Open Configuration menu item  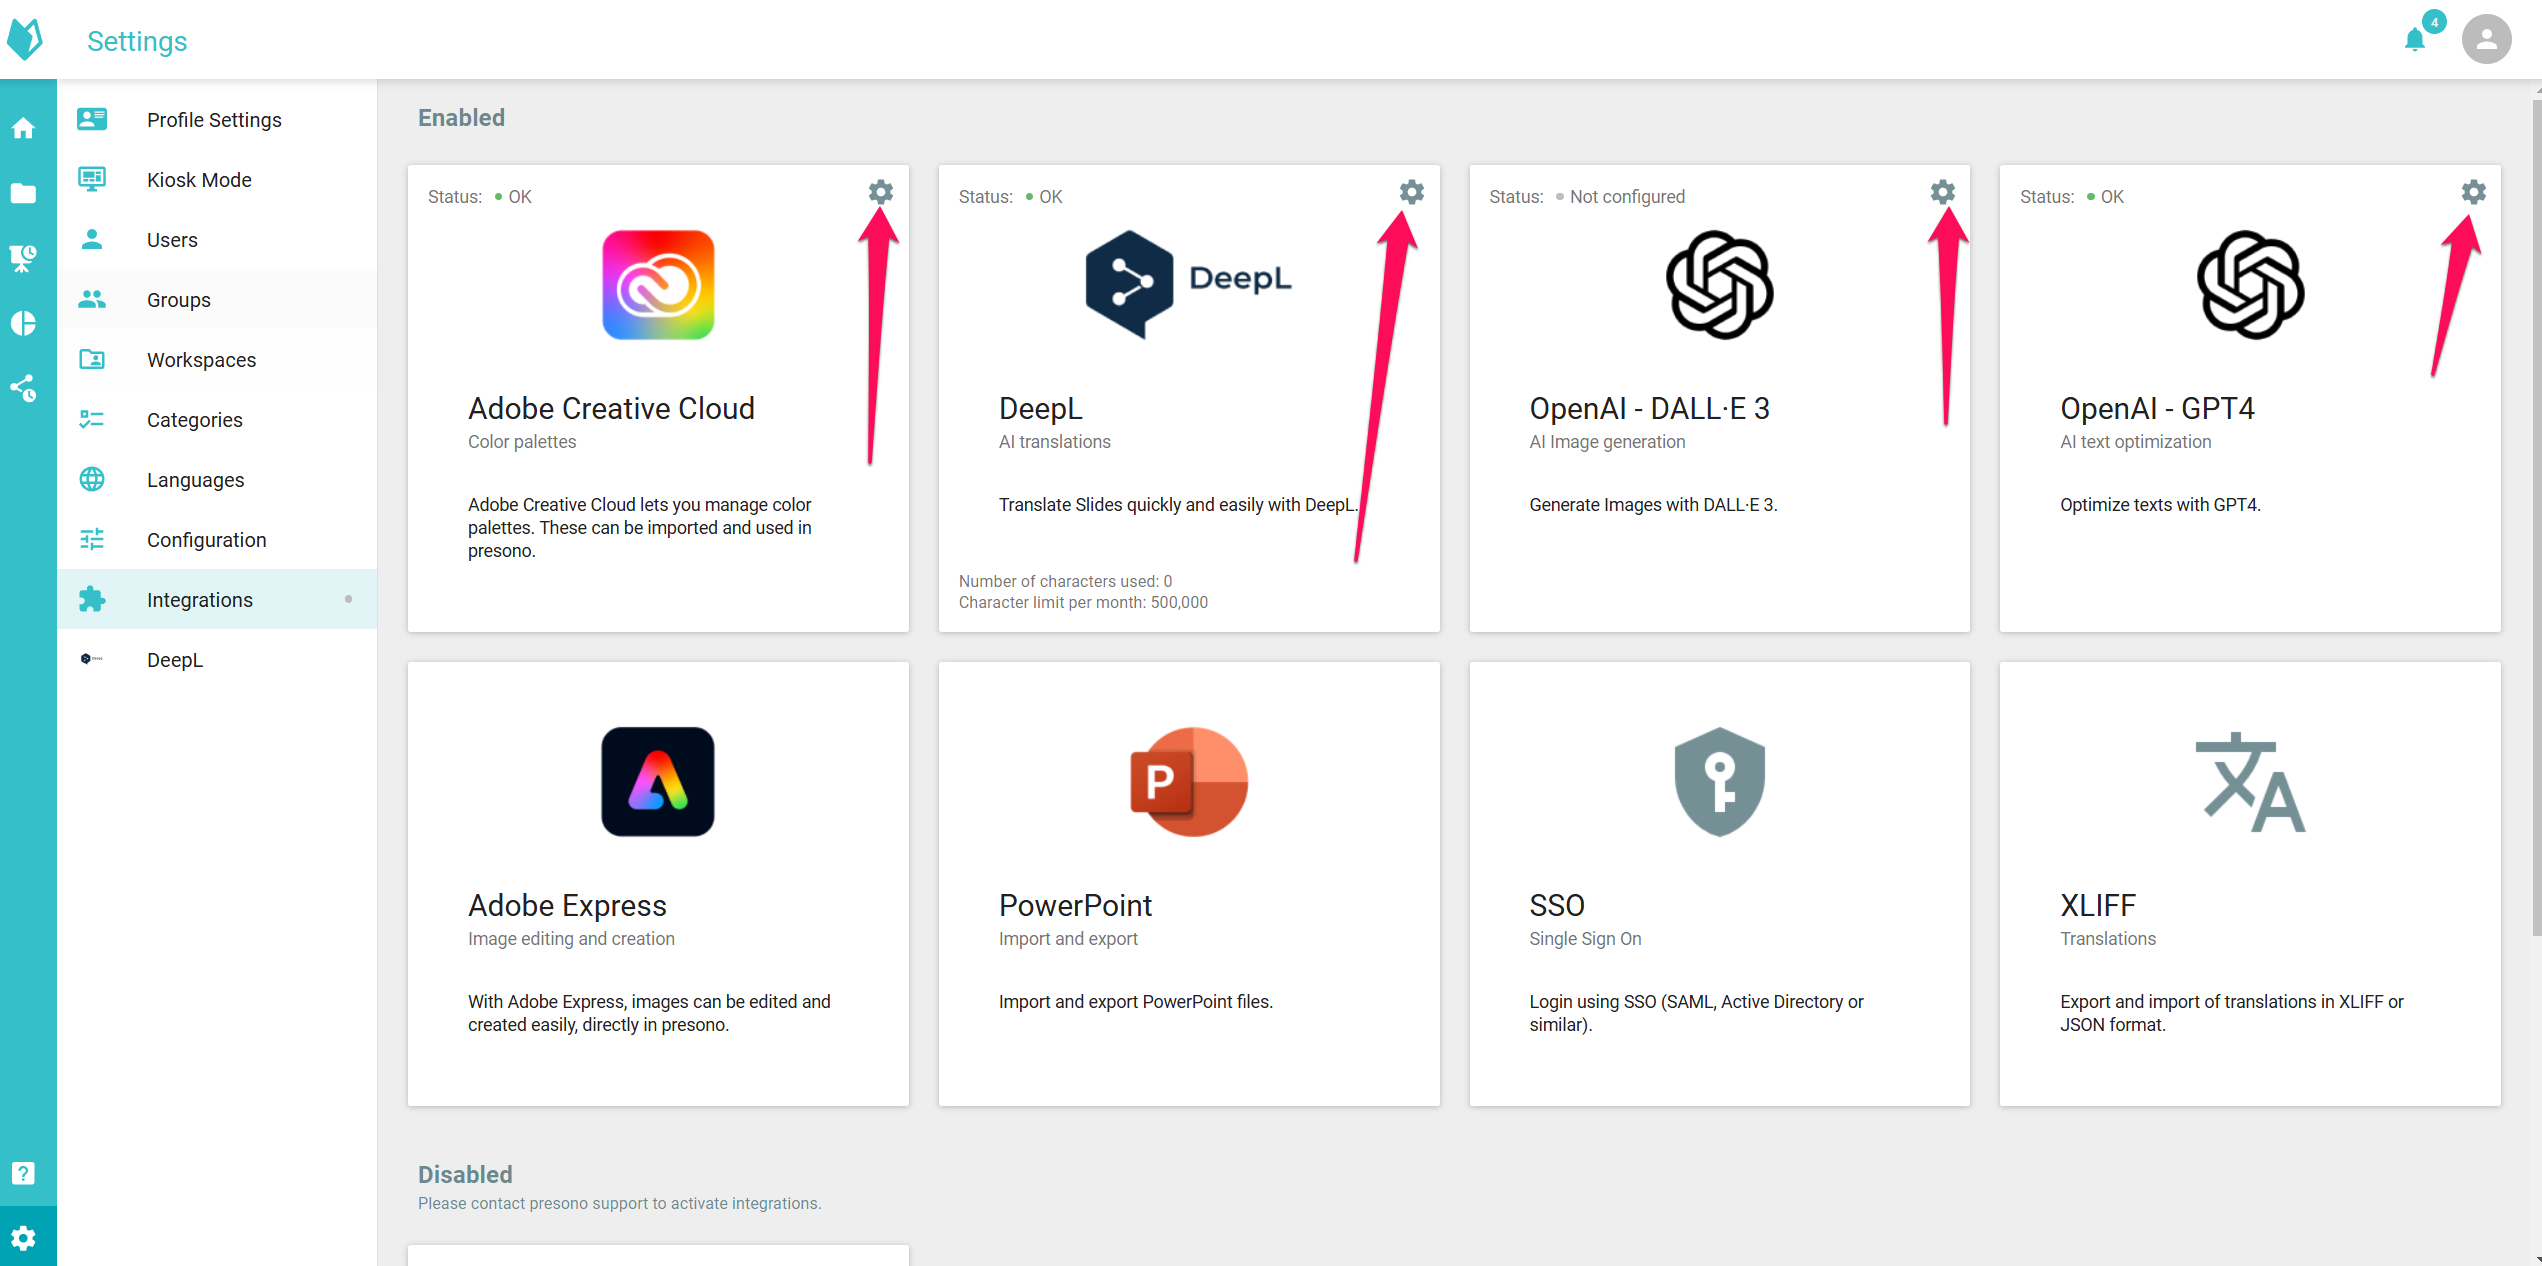click(x=217, y=539)
